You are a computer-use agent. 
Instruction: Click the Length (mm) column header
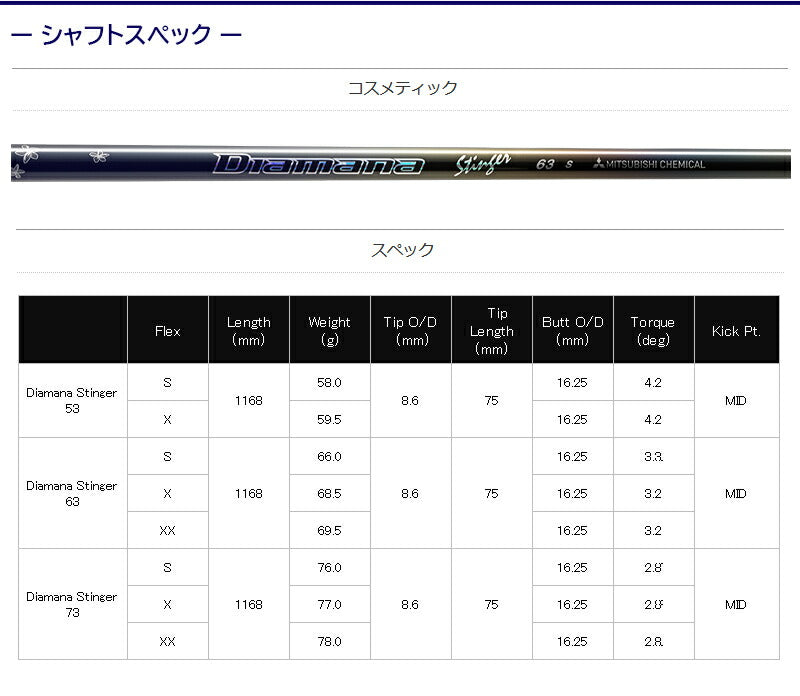pos(248,330)
